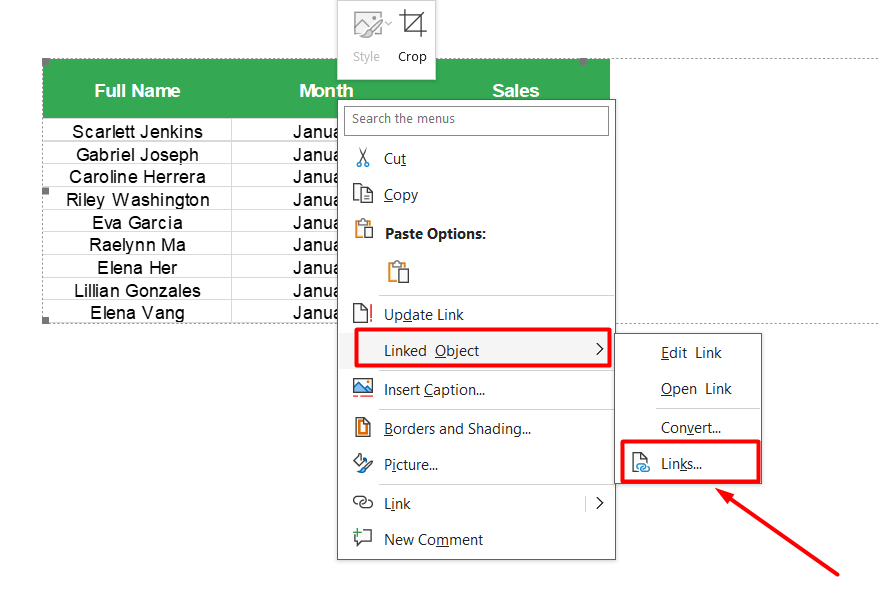
Task: Click the Paste Options label
Action: pyautogui.click(x=435, y=234)
